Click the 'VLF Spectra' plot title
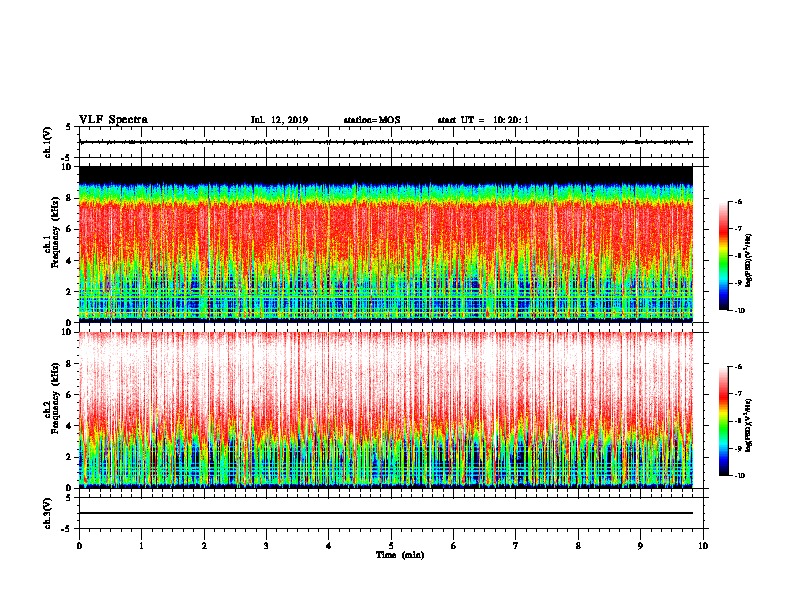 (113, 120)
